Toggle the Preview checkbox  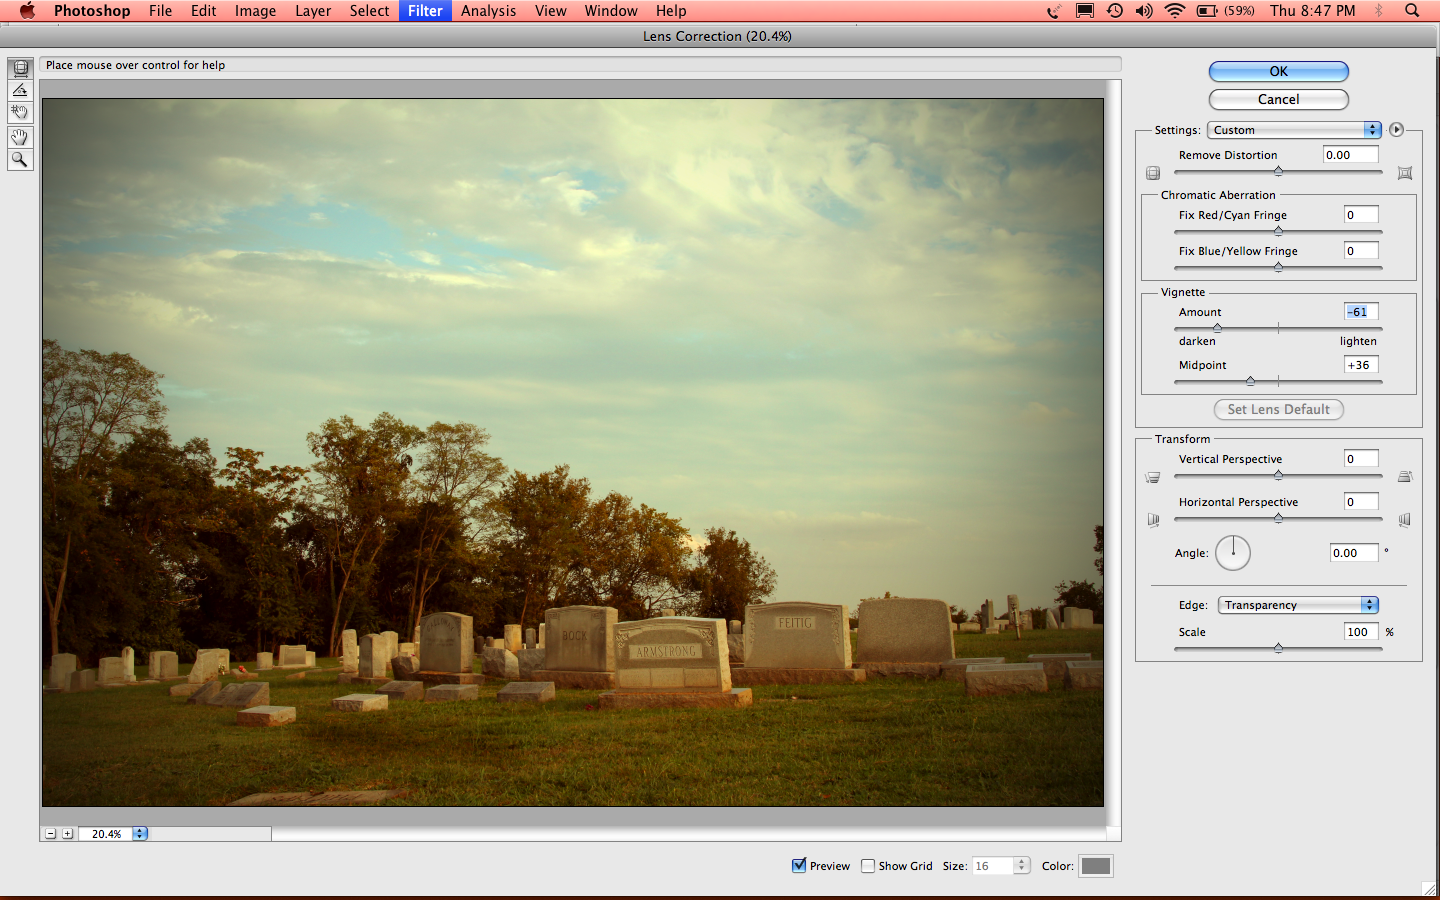coord(799,866)
